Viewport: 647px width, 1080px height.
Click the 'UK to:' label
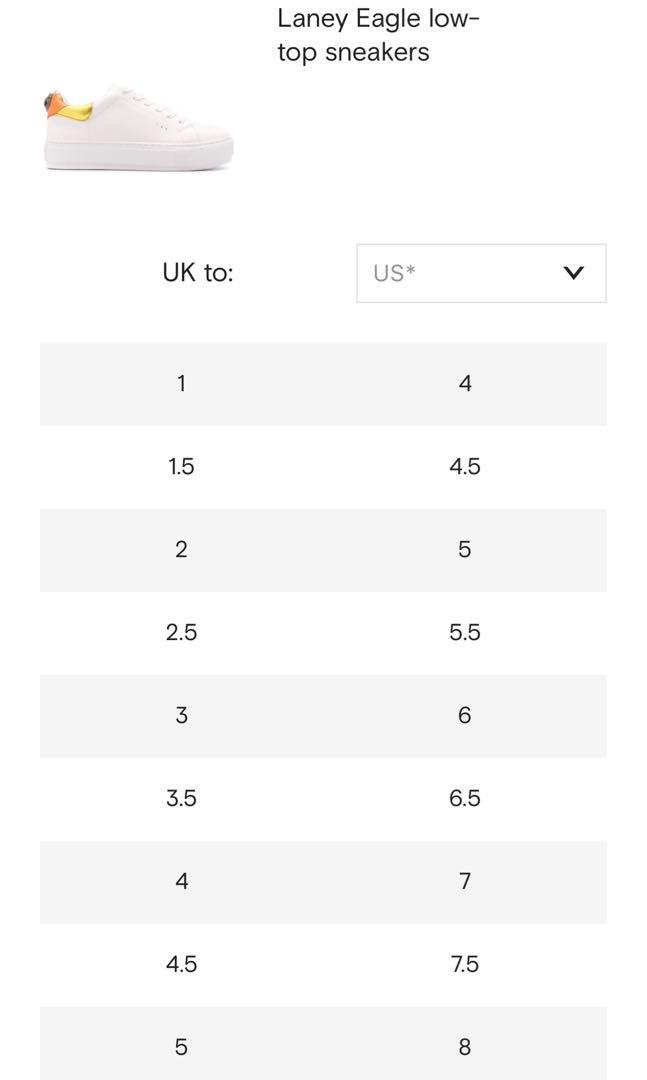[x=198, y=273]
